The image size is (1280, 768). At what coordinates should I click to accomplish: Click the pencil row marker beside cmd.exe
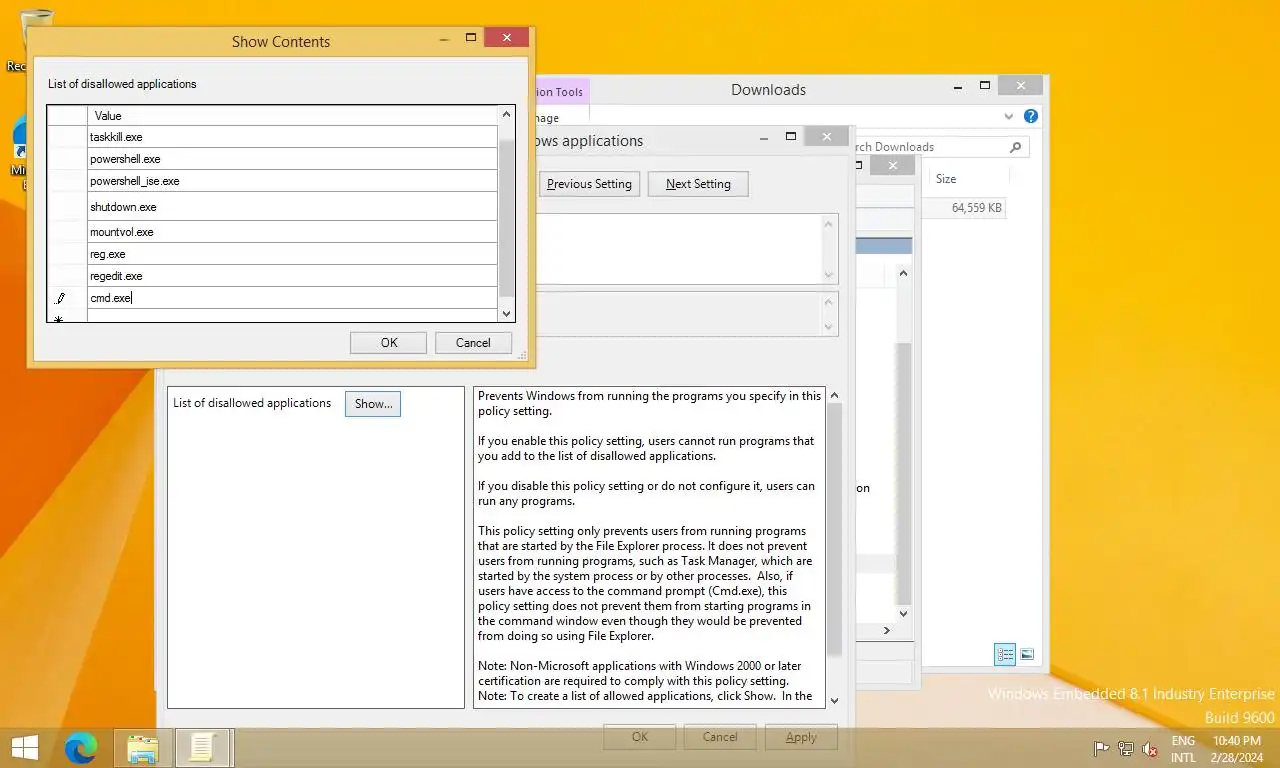click(x=60, y=298)
